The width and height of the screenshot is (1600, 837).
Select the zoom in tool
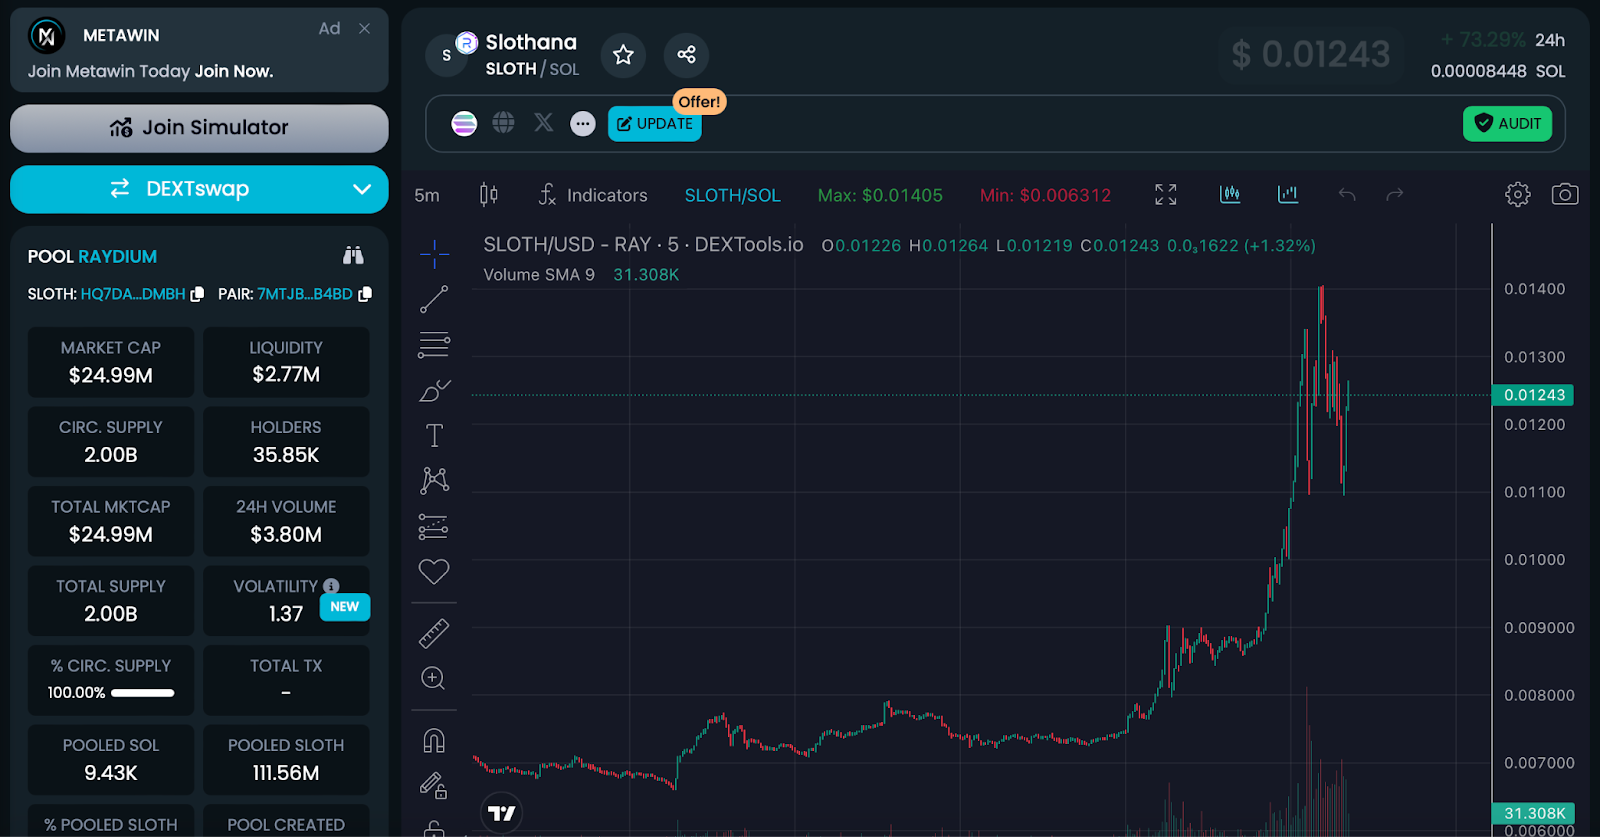pos(433,678)
